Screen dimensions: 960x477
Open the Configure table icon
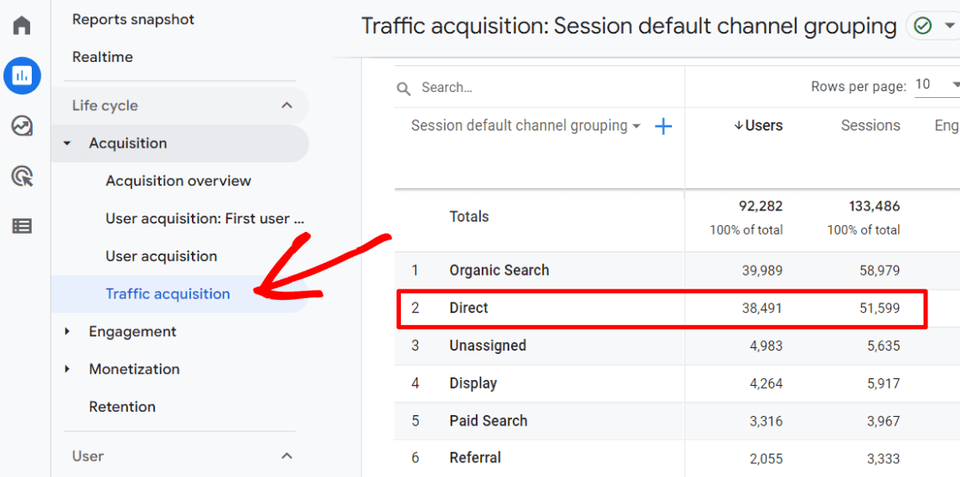tap(21, 226)
